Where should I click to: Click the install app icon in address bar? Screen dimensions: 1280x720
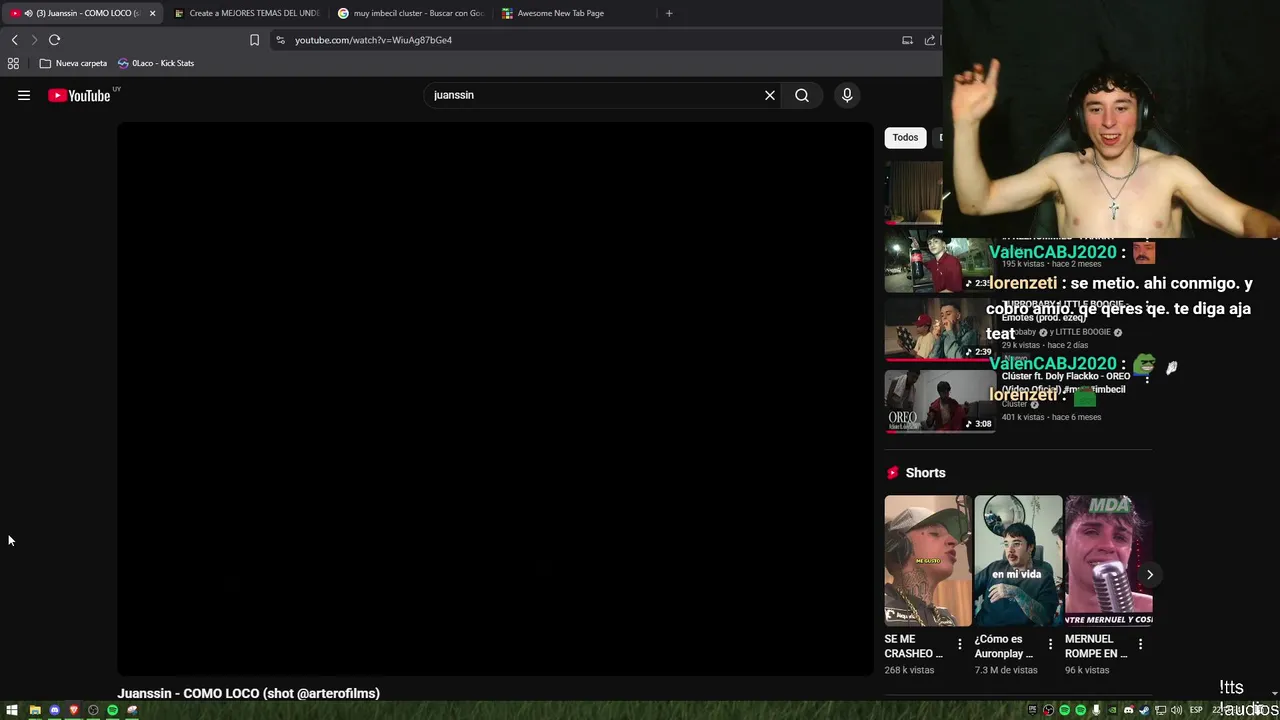[907, 40]
